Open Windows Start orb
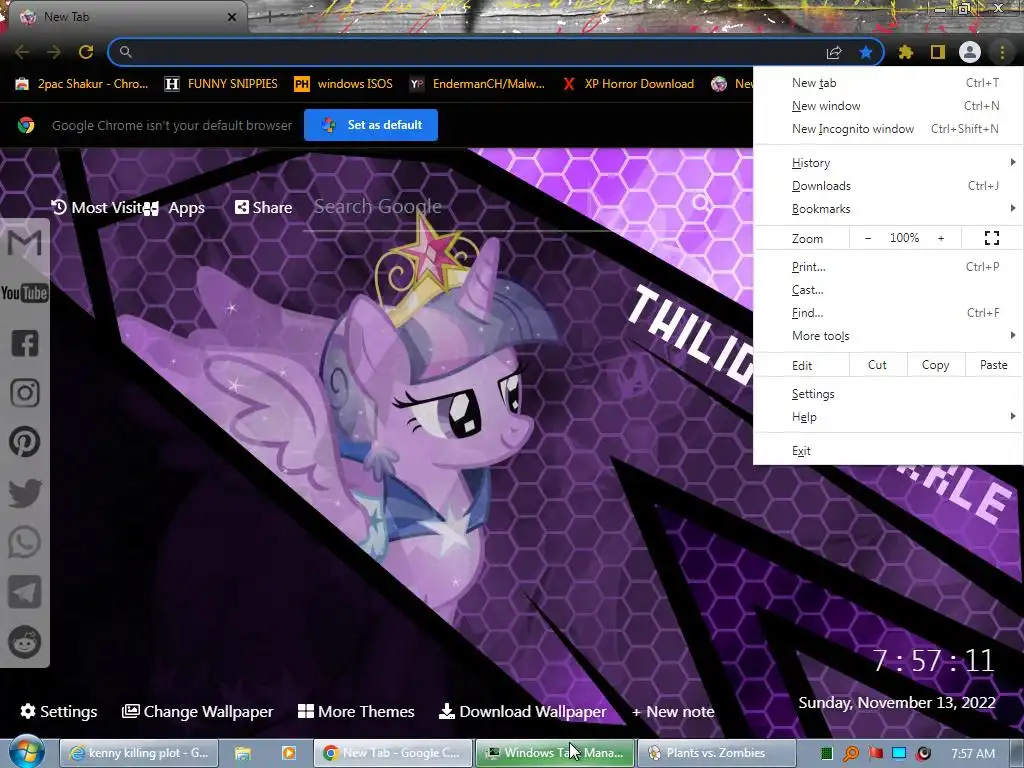This screenshot has width=1024, height=768. coord(26,752)
